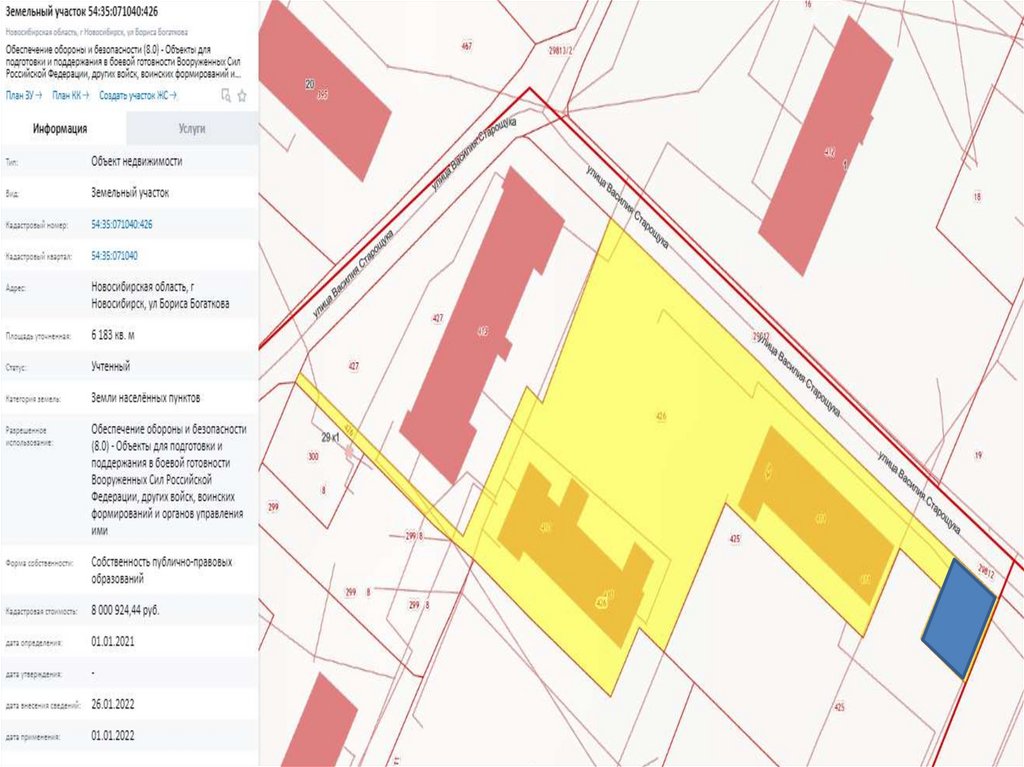1024x767 pixels.
Task: Click the yellow parcel label 426 on map
Action: click(661, 416)
